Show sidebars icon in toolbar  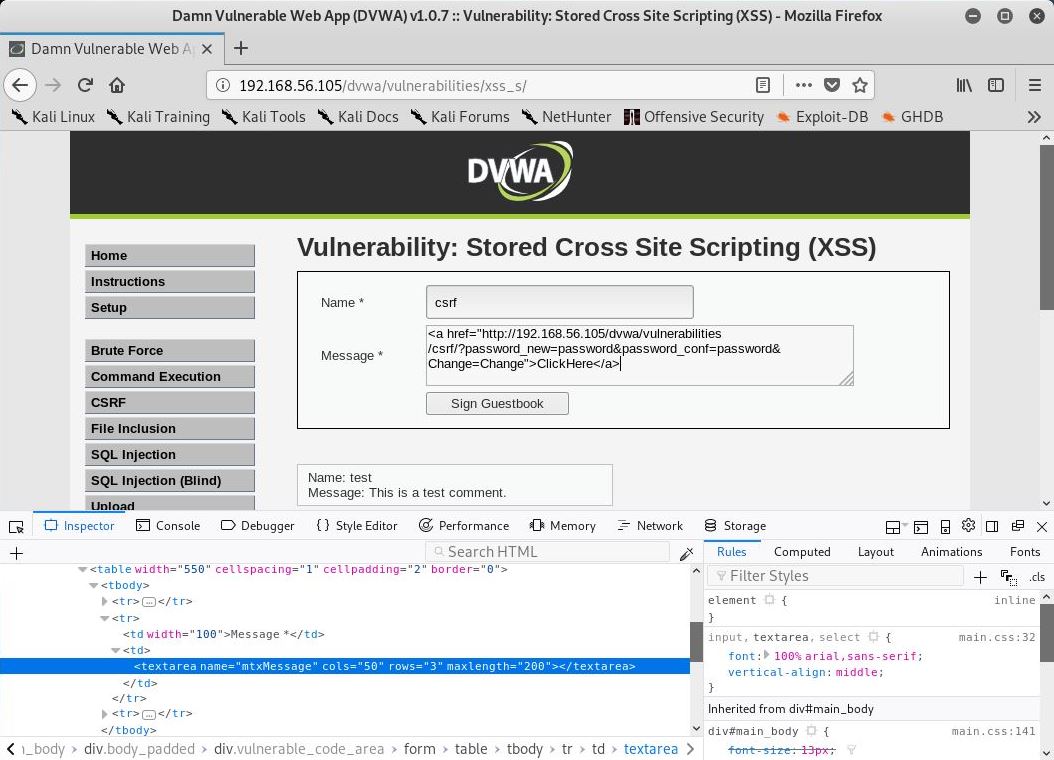point(996,85)
